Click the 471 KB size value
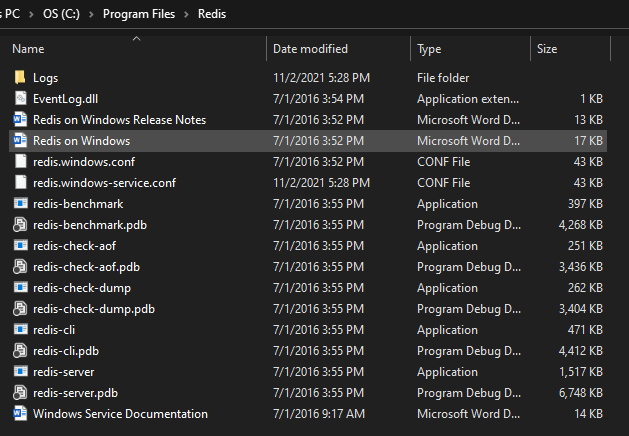The image size is (629, 436). pyautogui.click(x=585, y=330)
